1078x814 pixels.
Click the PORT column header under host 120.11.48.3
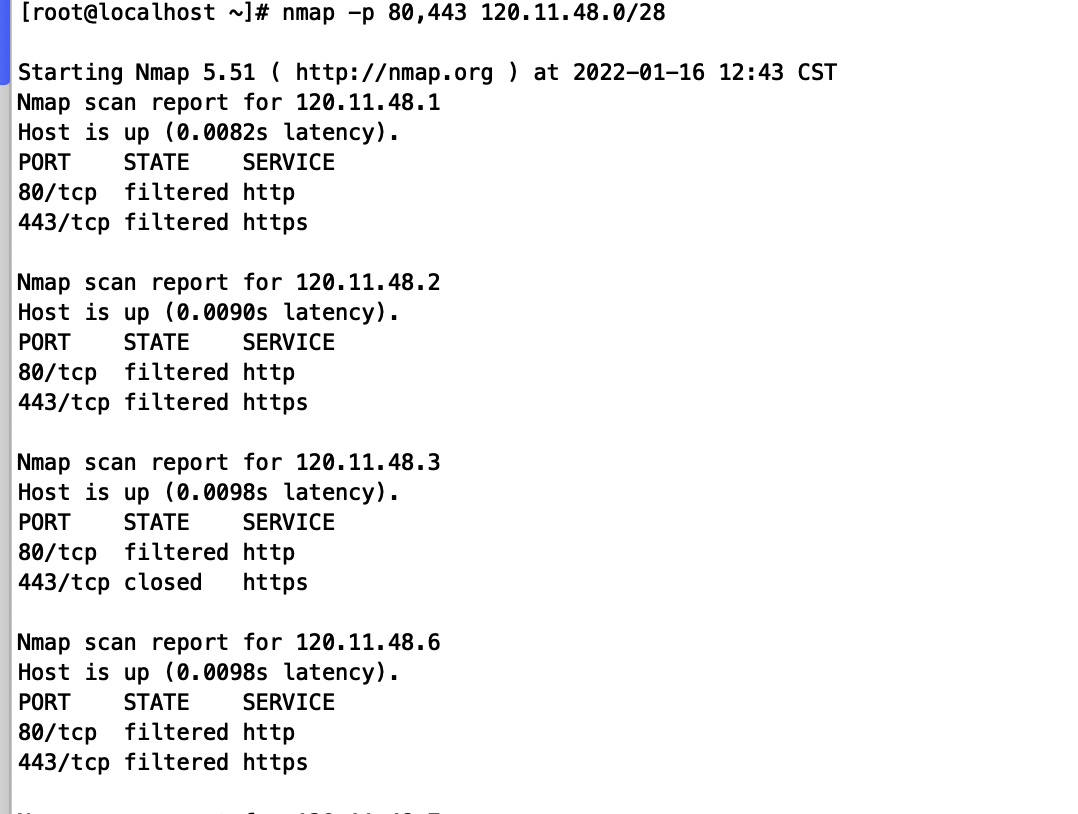[x=44, y=522]
